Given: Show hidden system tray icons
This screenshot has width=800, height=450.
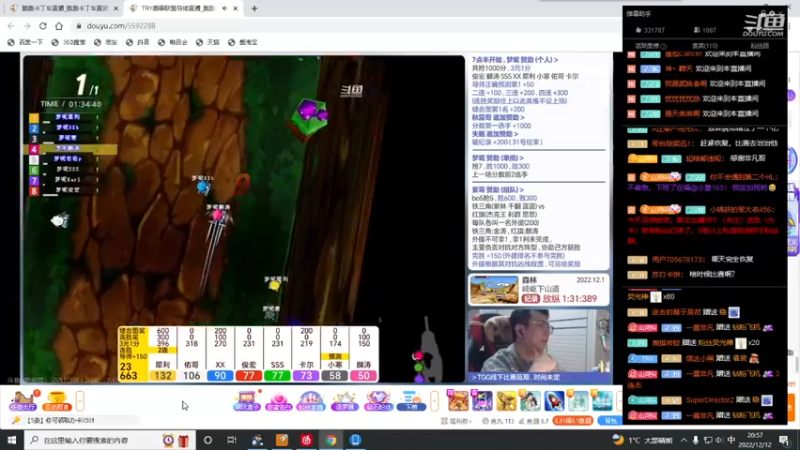Looking at the screenshot, I should 683,440.
